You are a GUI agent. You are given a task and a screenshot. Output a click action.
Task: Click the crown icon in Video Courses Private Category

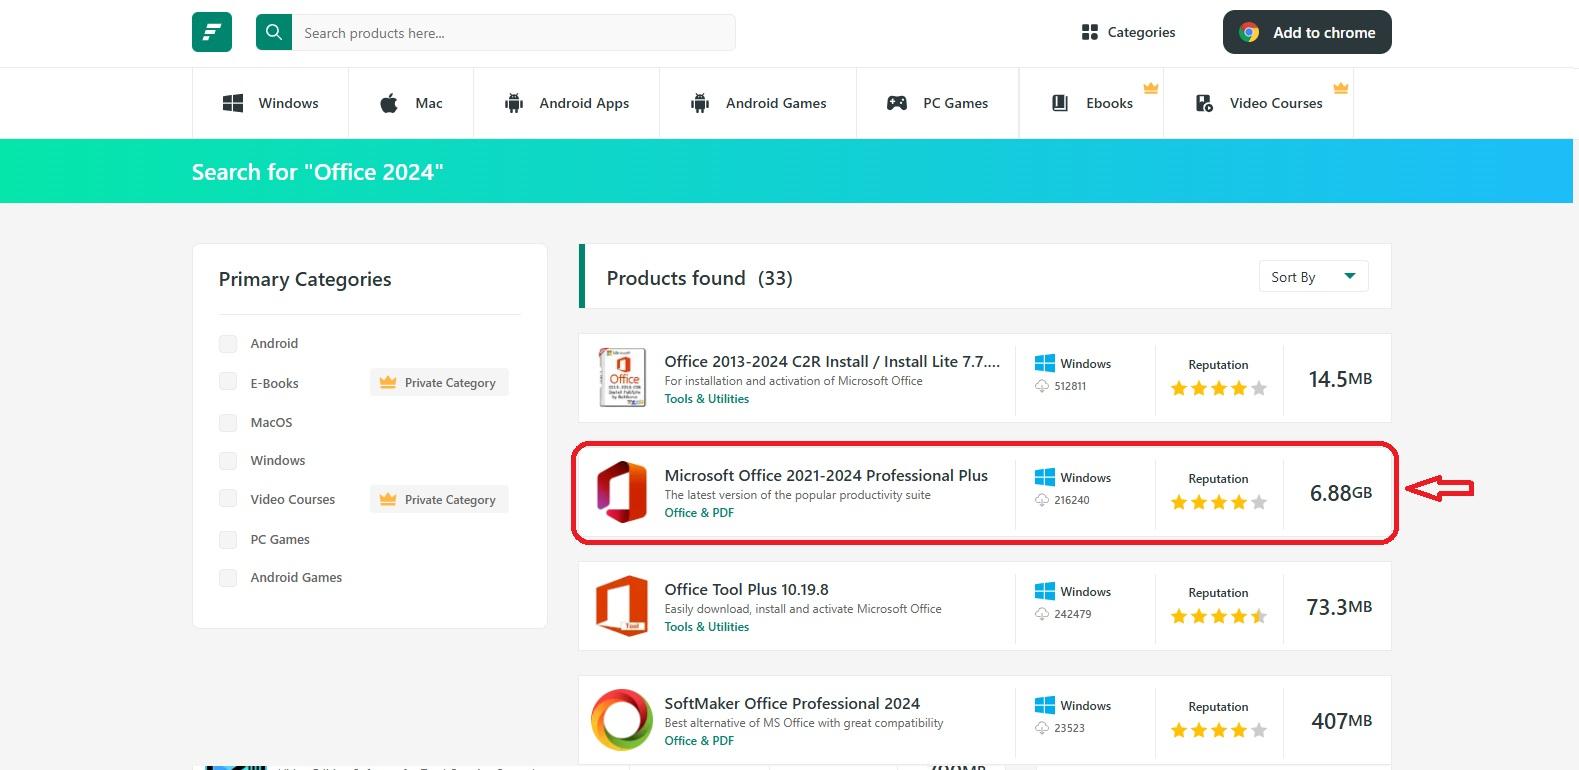point(388,499)
